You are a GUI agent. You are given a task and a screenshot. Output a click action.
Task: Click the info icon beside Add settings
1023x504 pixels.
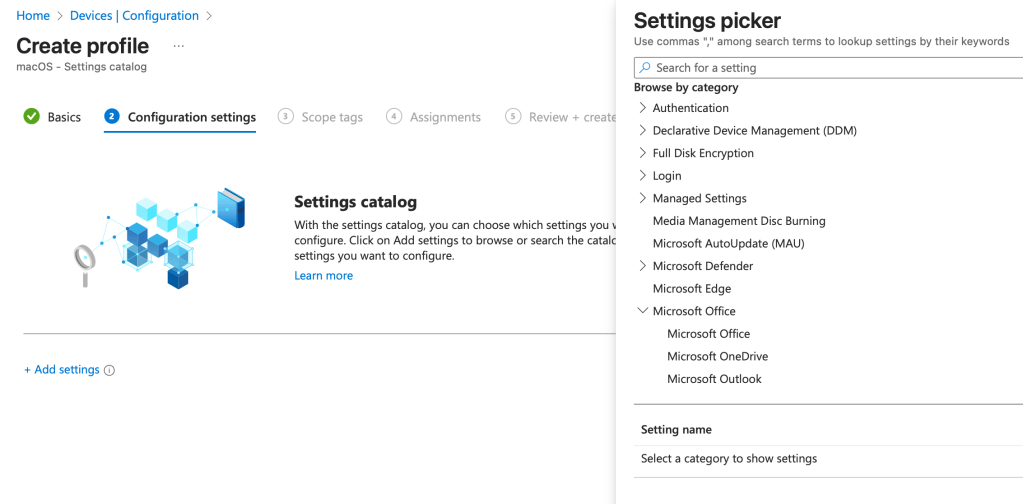pos(110,371)
